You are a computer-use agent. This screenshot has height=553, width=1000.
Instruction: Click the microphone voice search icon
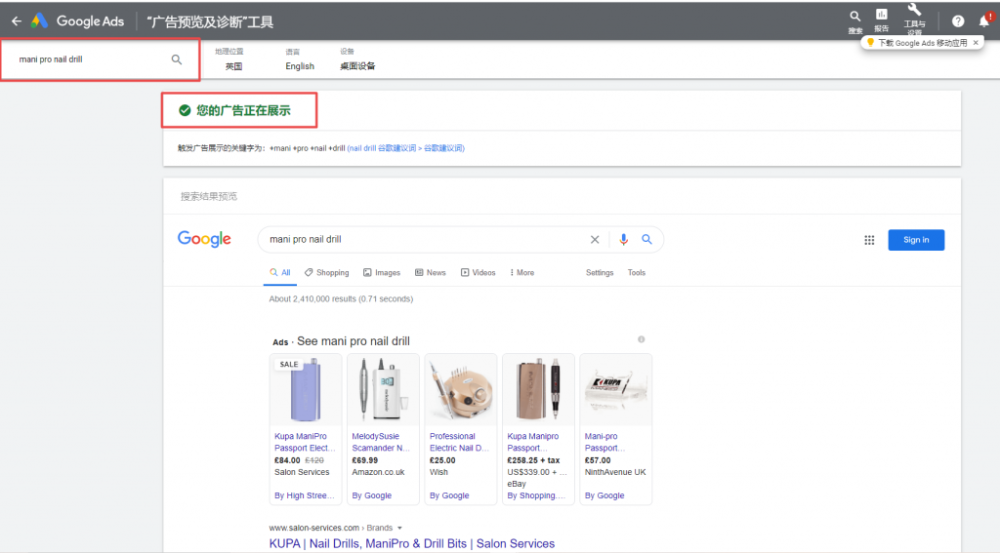click(624, 240)
